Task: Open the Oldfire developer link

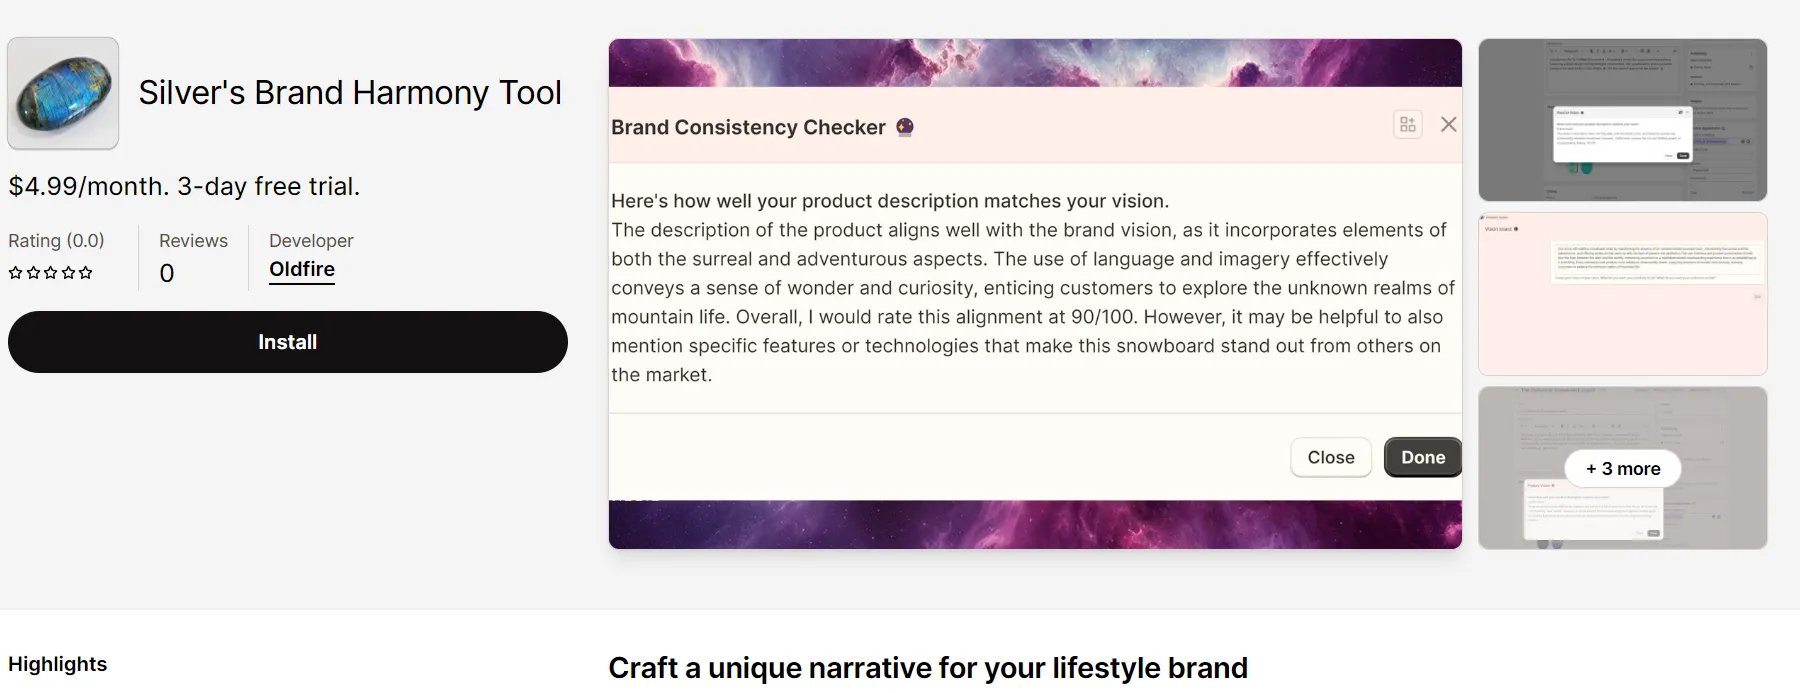Action: pyautogui.click(x=302, y=269)
